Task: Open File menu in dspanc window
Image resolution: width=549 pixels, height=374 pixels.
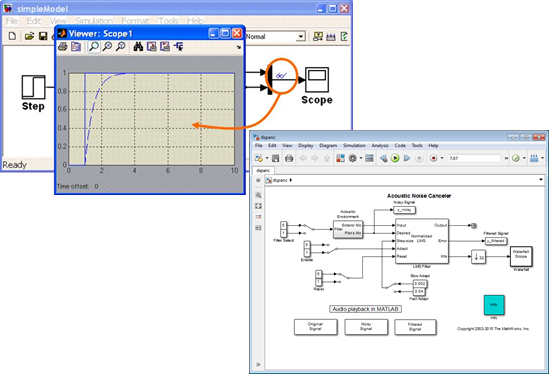Action: tap(258, 146)
